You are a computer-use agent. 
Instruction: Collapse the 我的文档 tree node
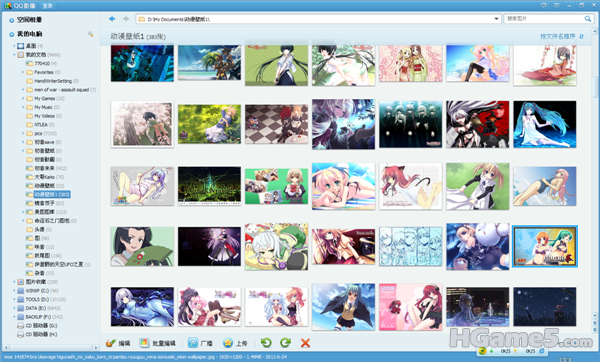pos(14,55)
